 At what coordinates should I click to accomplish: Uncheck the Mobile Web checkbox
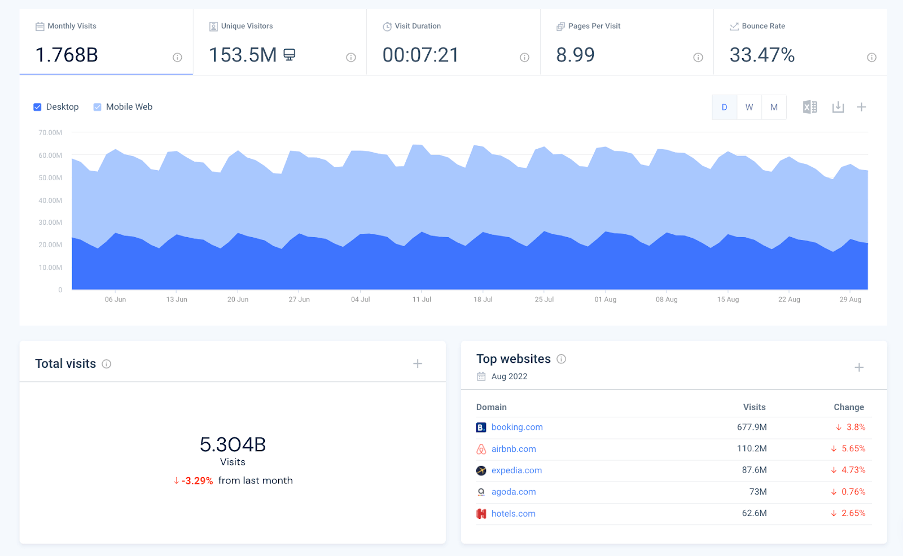[97, 107]
